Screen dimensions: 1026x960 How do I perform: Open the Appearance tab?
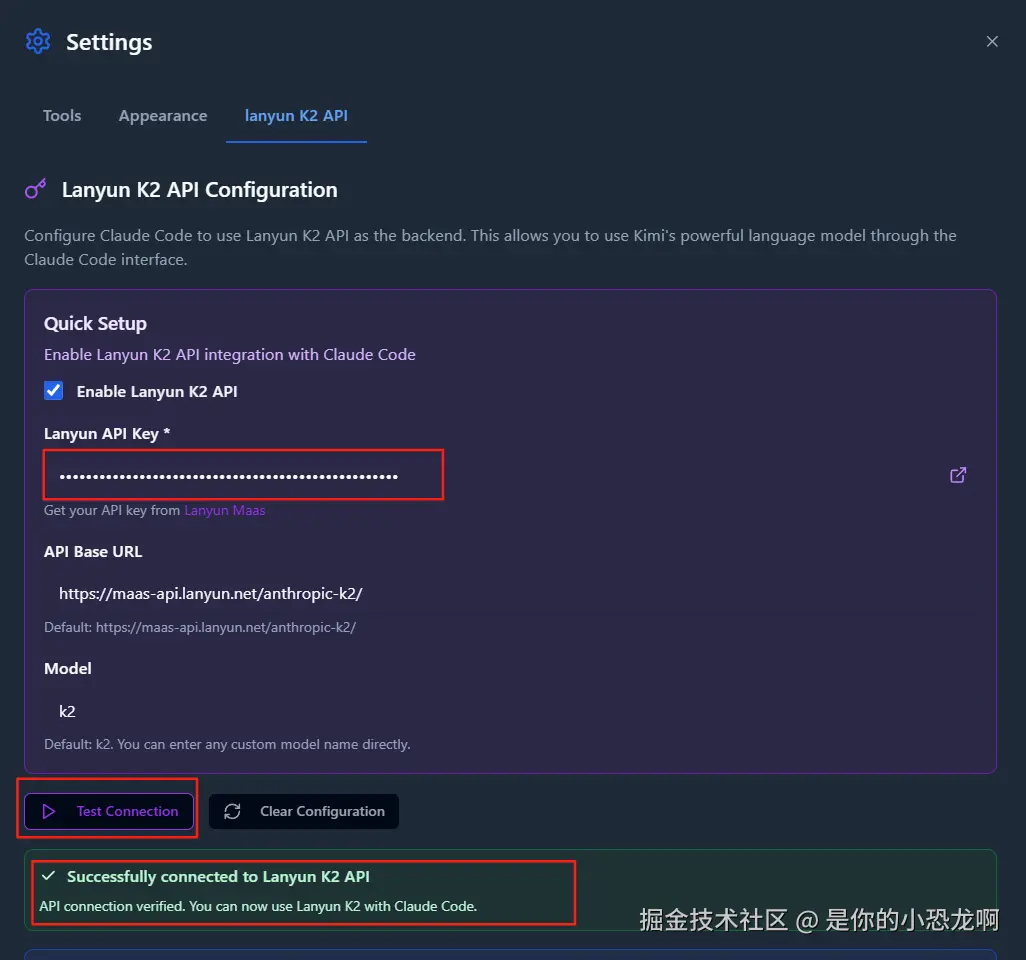163,116
